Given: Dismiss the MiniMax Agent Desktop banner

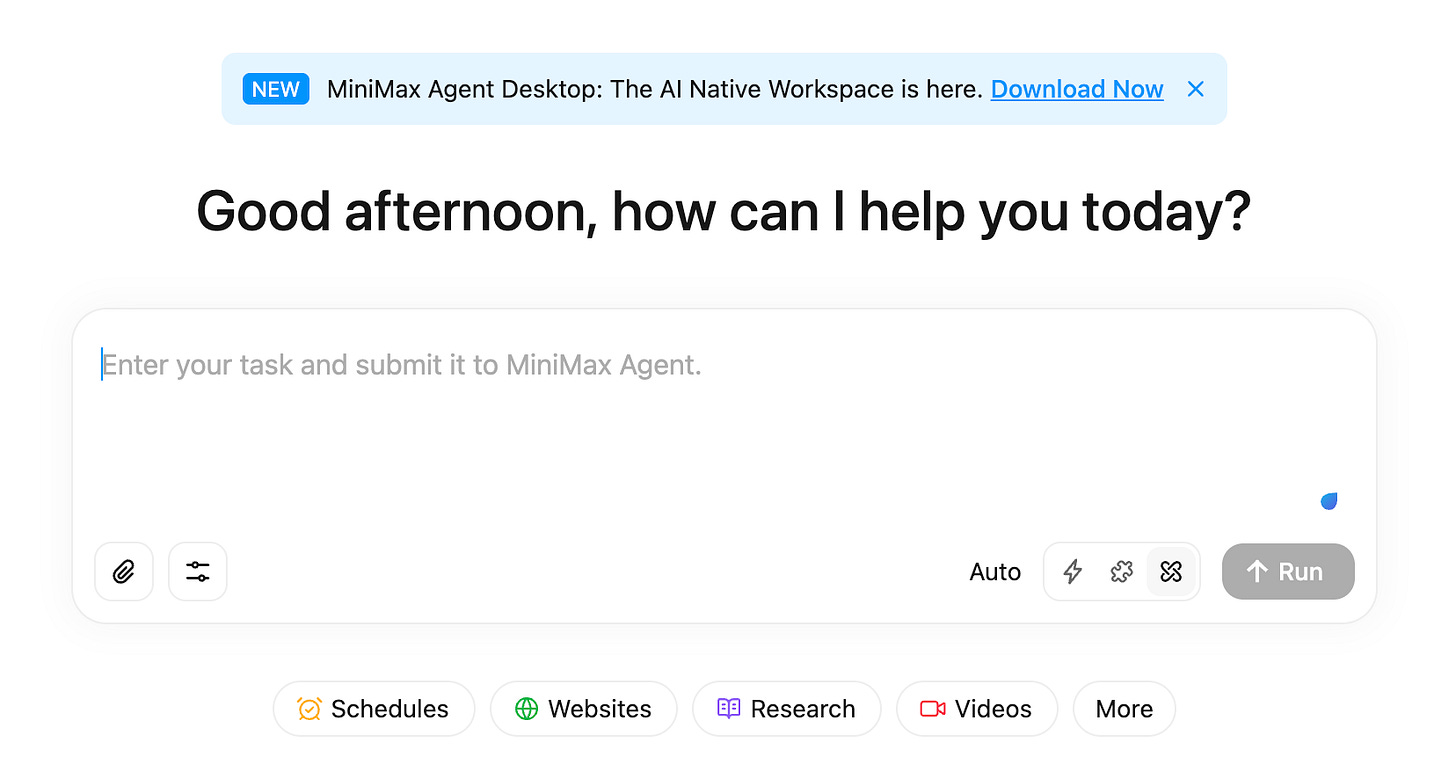Looking at the screenshot, I should click(1195, 89).
